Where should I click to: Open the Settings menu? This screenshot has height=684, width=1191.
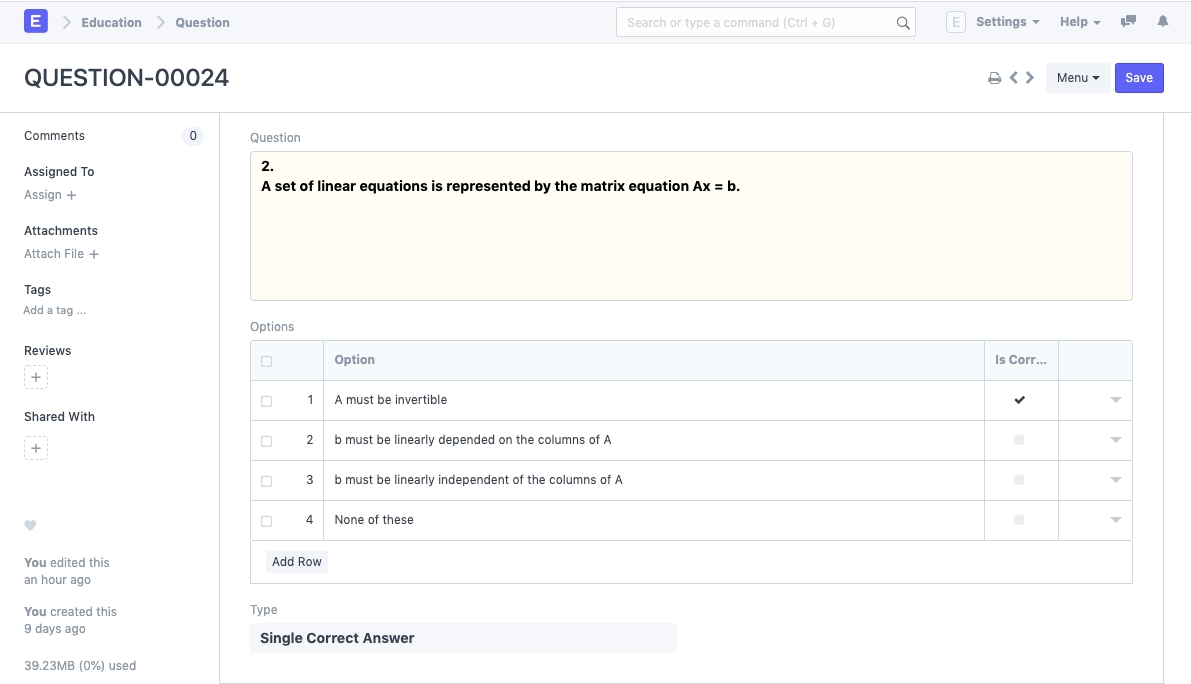coord(1007,22)
